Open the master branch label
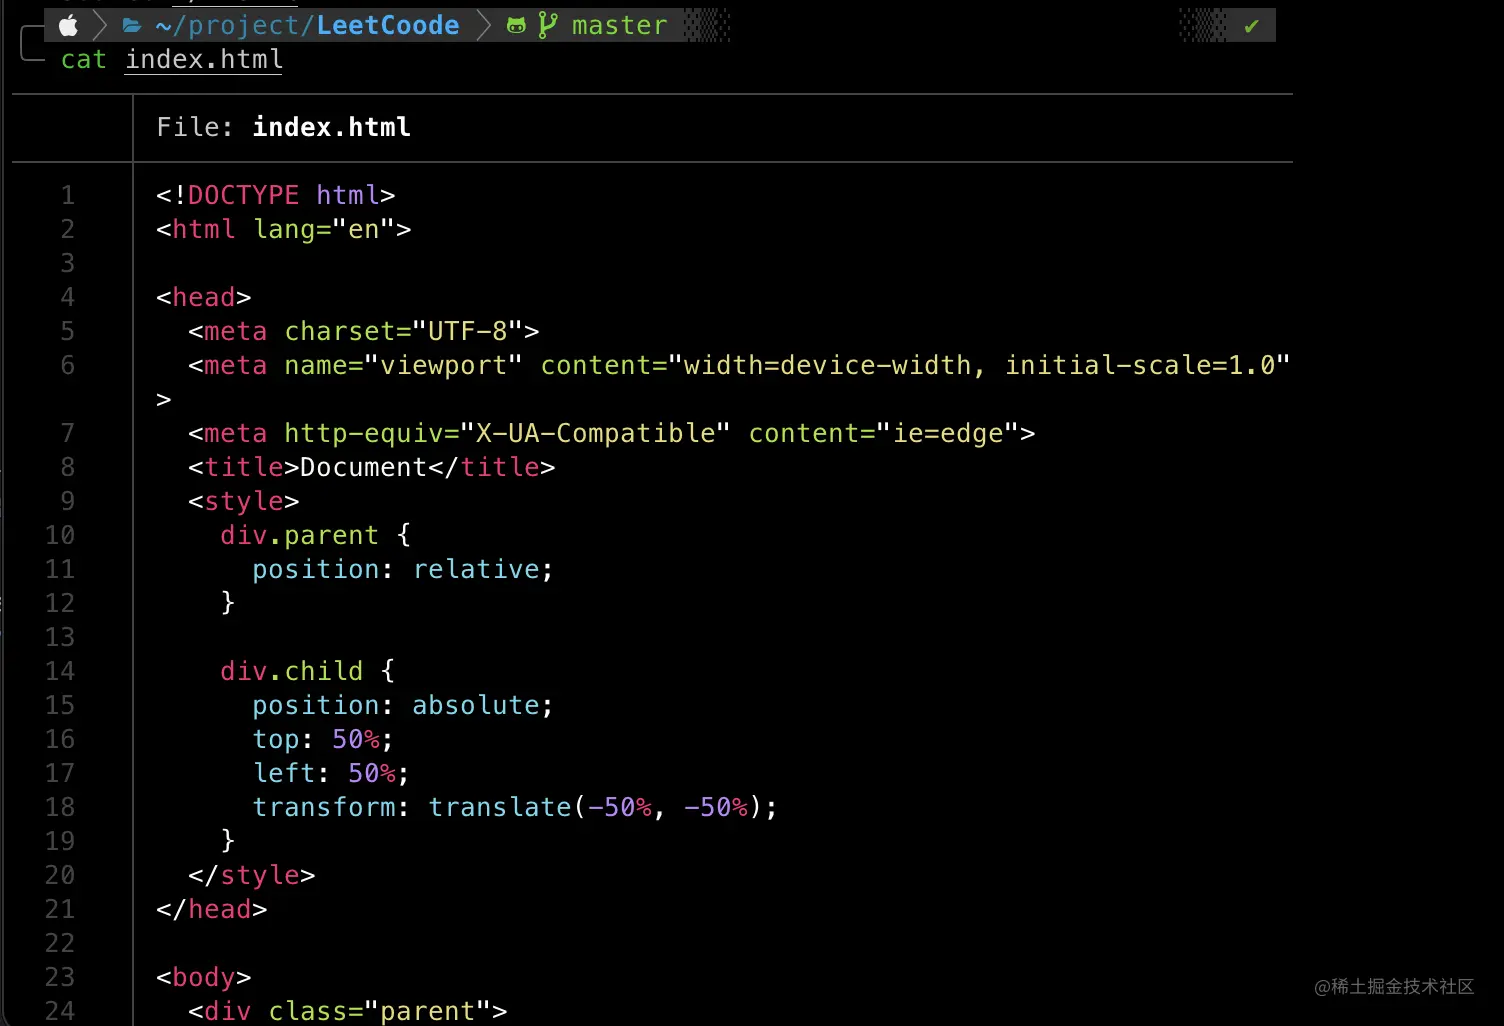The width and height of the screenshot is (1504, 1026). coord(618,25)
